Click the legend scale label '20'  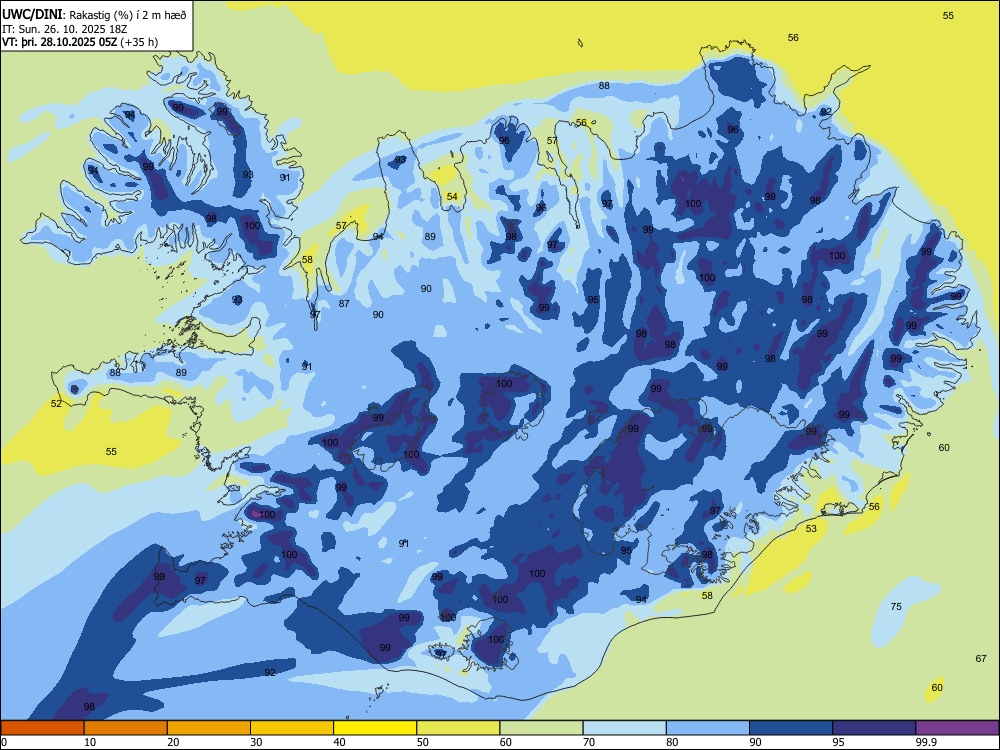(x=173, y=742)
